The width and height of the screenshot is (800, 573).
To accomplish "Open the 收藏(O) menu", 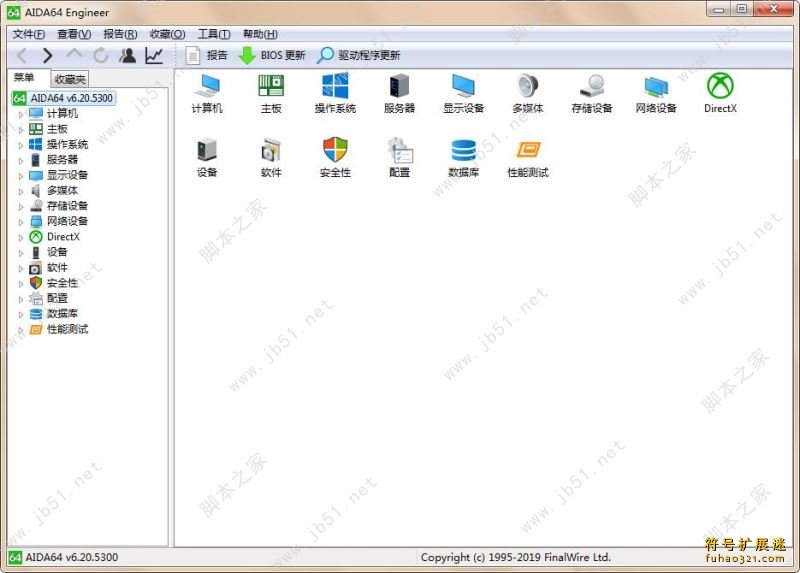I will pos(167,34).
